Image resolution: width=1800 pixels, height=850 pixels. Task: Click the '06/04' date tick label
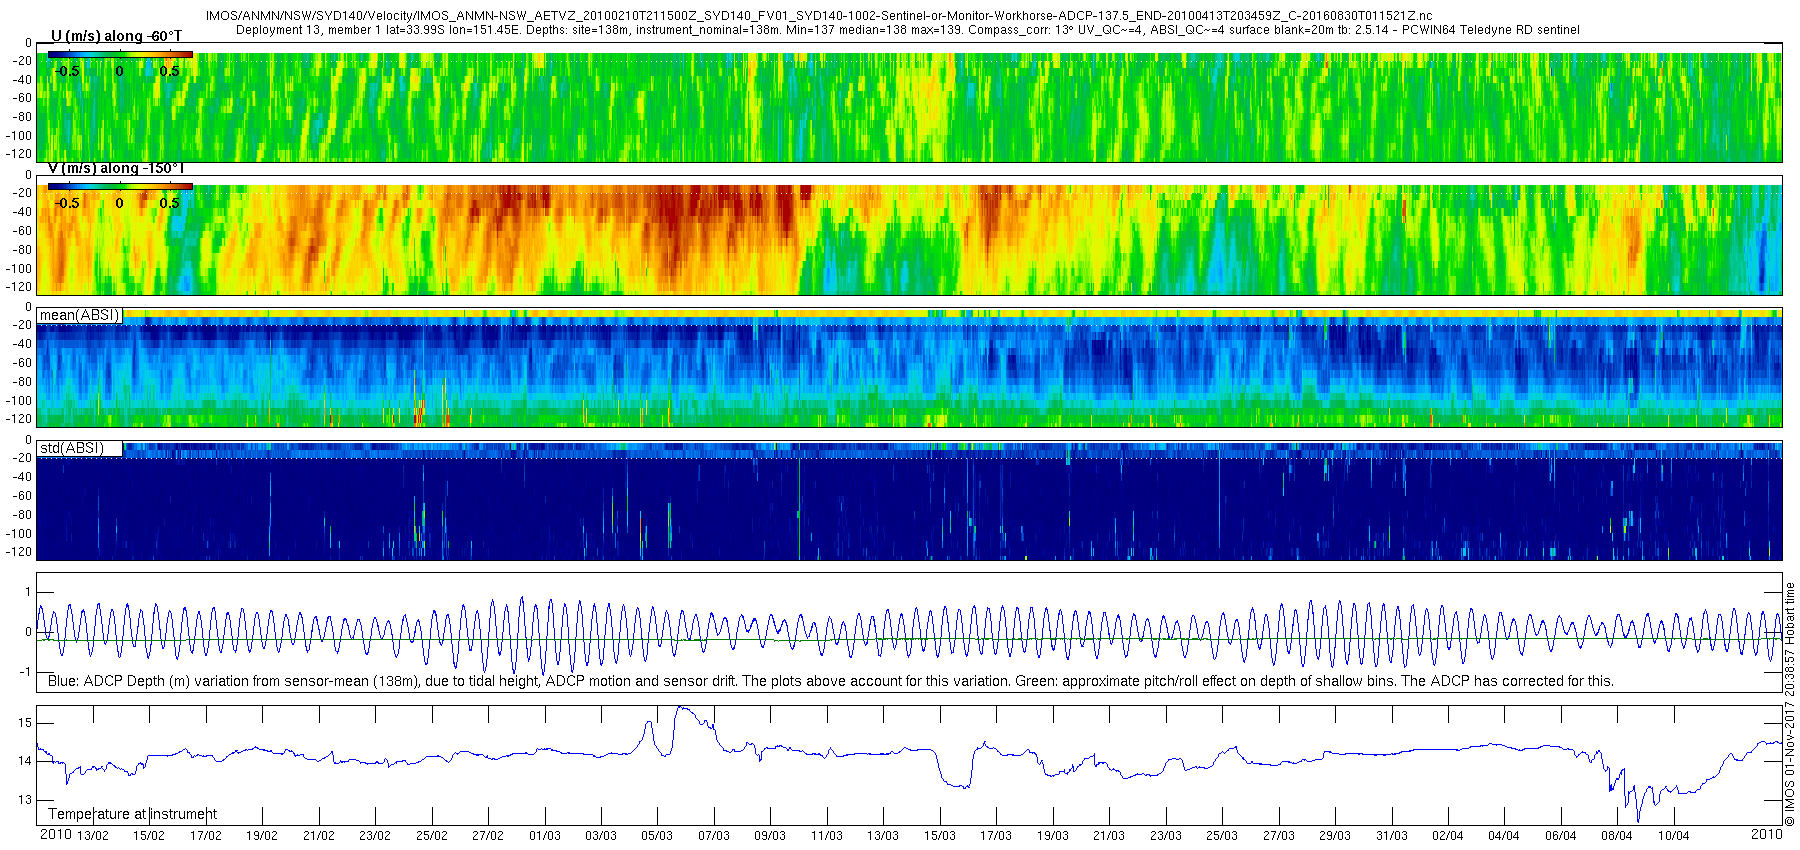tap(1561, 836)
